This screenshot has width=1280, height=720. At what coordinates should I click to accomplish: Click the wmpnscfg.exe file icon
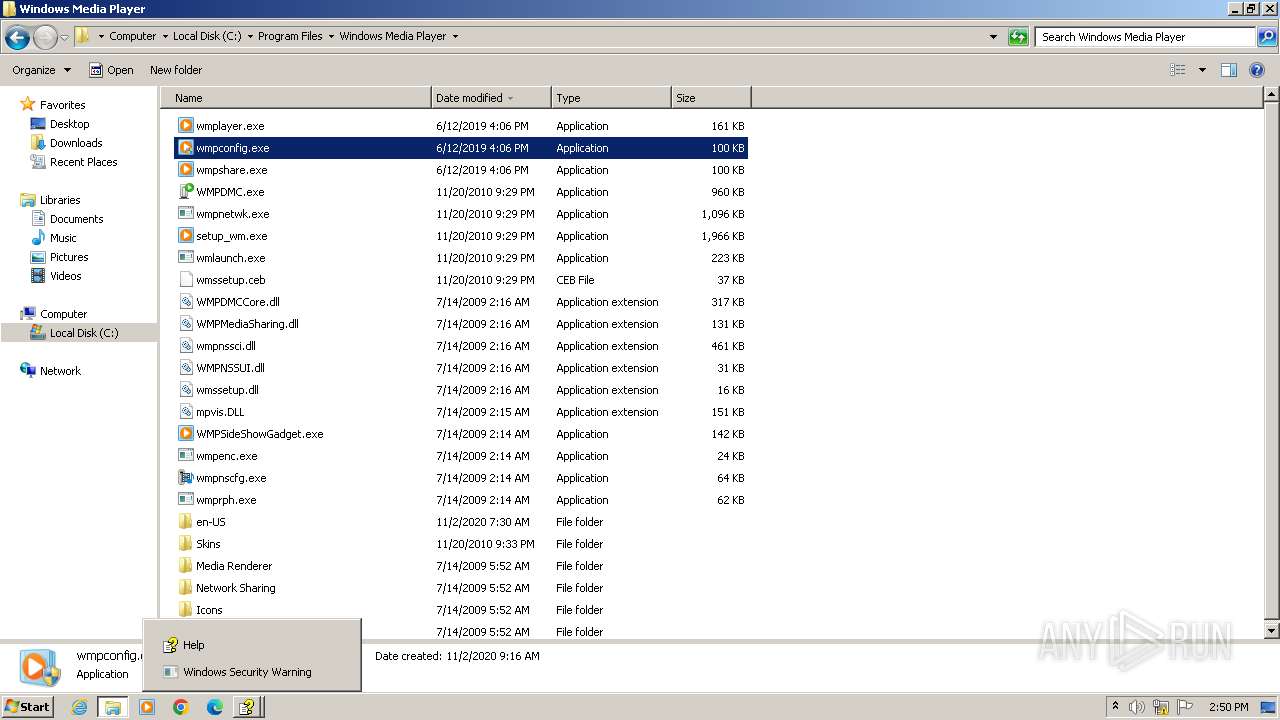coord(185,478)
